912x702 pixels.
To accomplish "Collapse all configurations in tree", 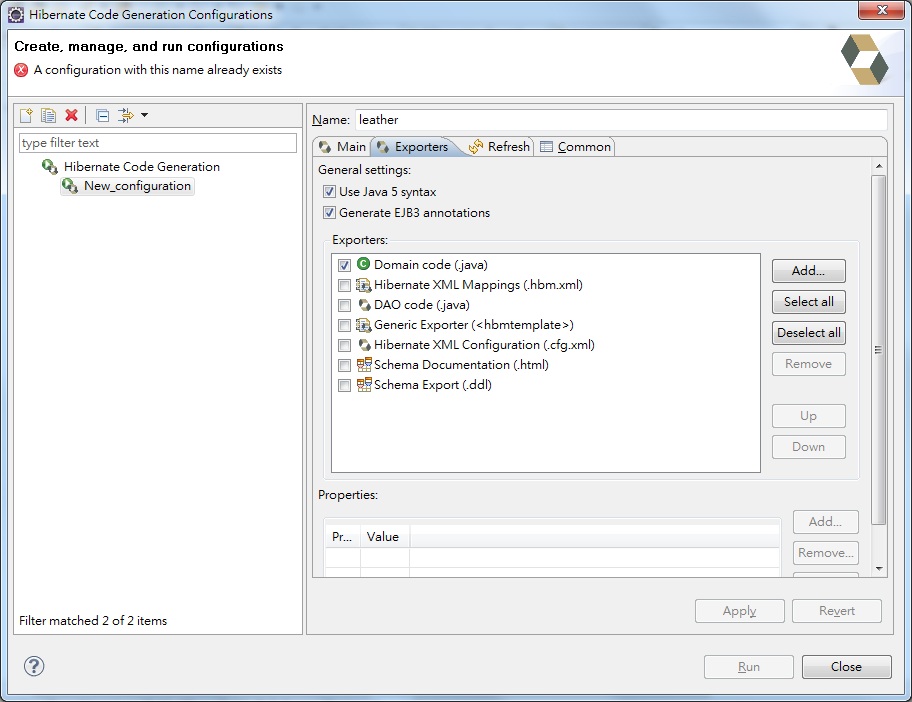I will pyautogui.click(x=102, y=115).
